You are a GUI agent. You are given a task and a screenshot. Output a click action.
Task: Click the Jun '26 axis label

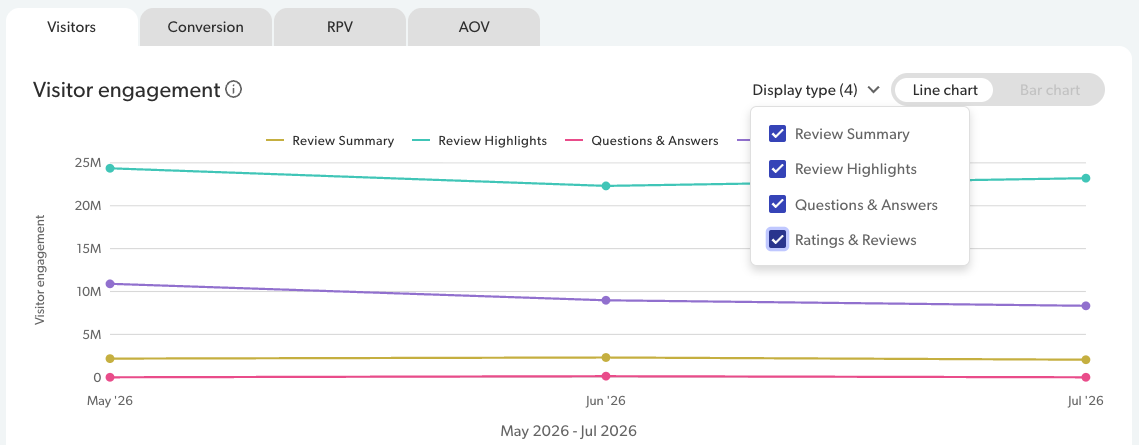click(606, 401)
